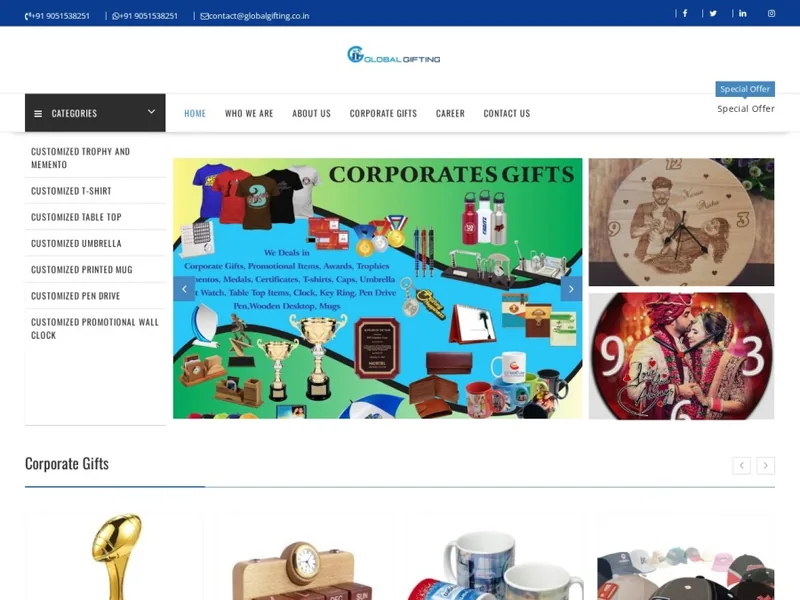Open the wedding couple photo clock image
The height and width of the screenshot is (600, 800).
tap(681, 356)
